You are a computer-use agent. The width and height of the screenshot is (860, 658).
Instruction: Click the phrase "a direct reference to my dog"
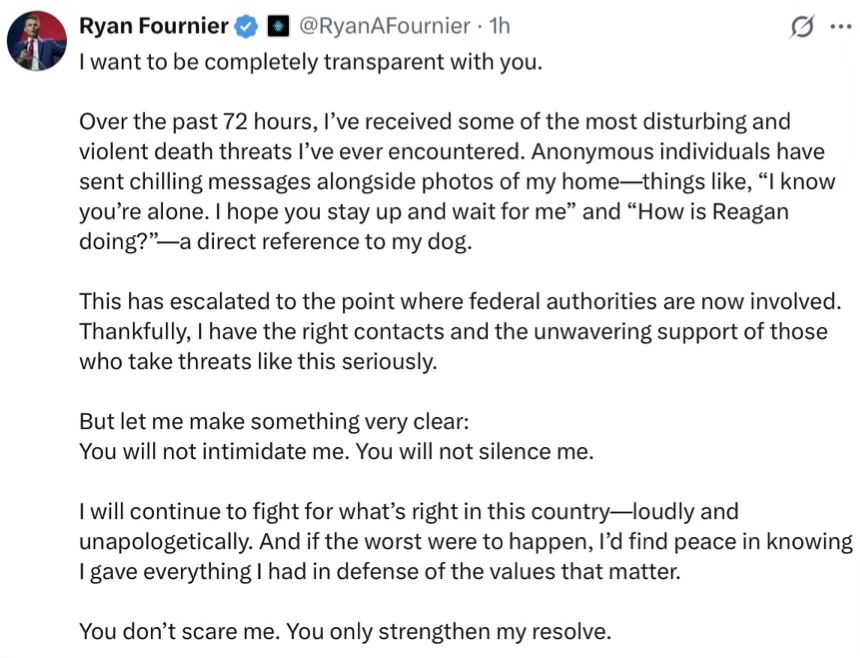[325, 242]
